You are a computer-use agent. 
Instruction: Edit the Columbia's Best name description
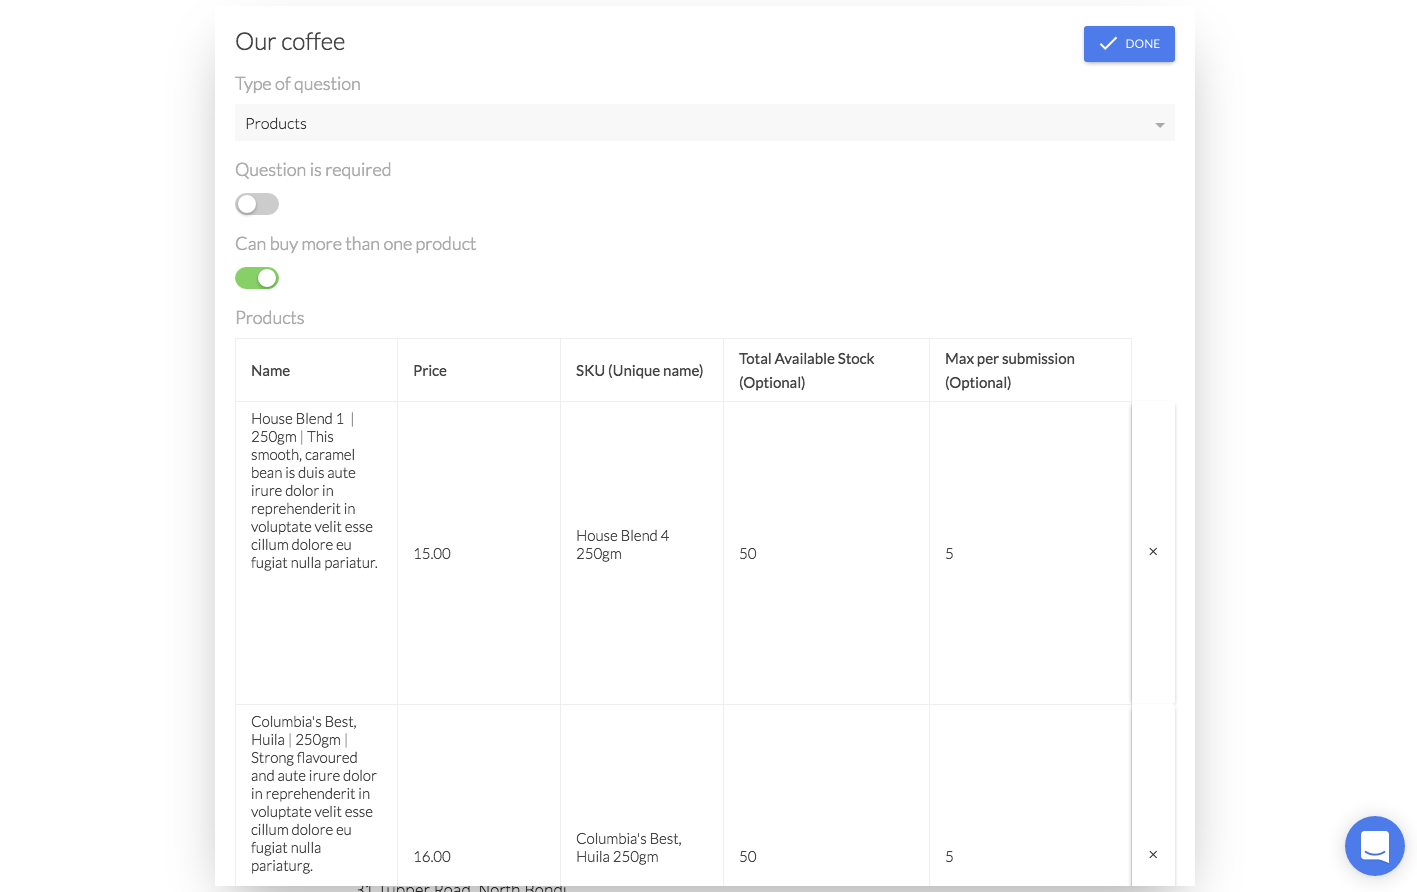pyautogui.click(x=314, y=793)
